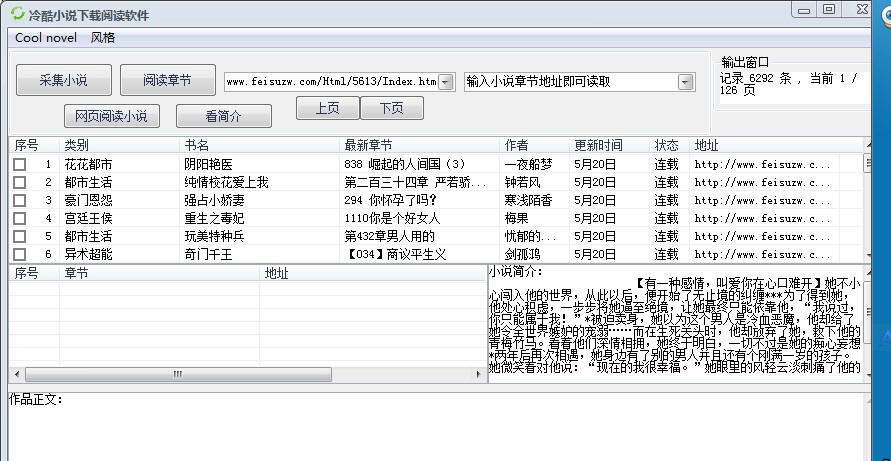Viewport: 891px width, 461px height.
Task: Click the category cell 花花都市
Action: click(88, 165)
